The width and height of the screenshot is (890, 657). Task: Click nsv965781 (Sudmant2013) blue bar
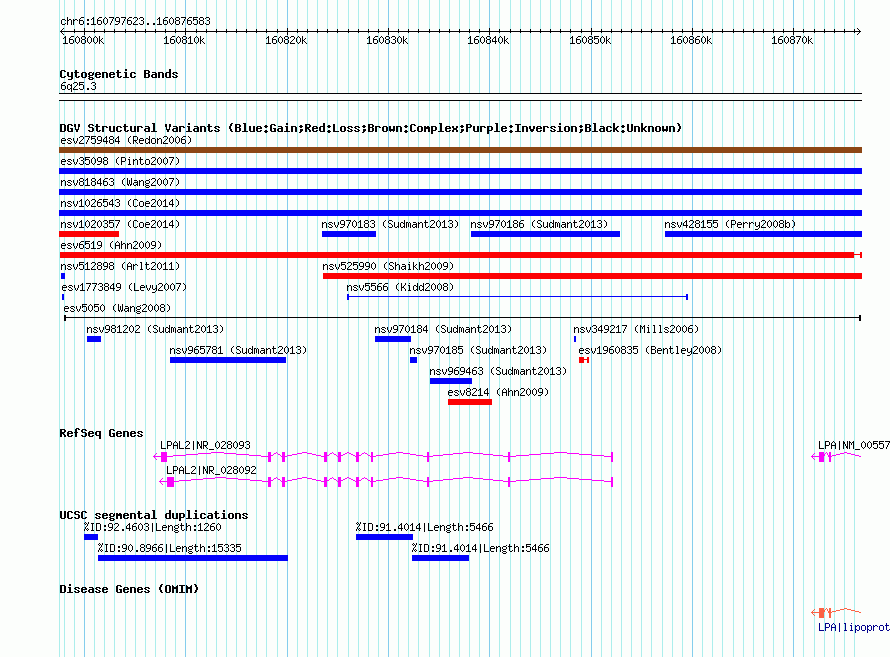[228, 360]
